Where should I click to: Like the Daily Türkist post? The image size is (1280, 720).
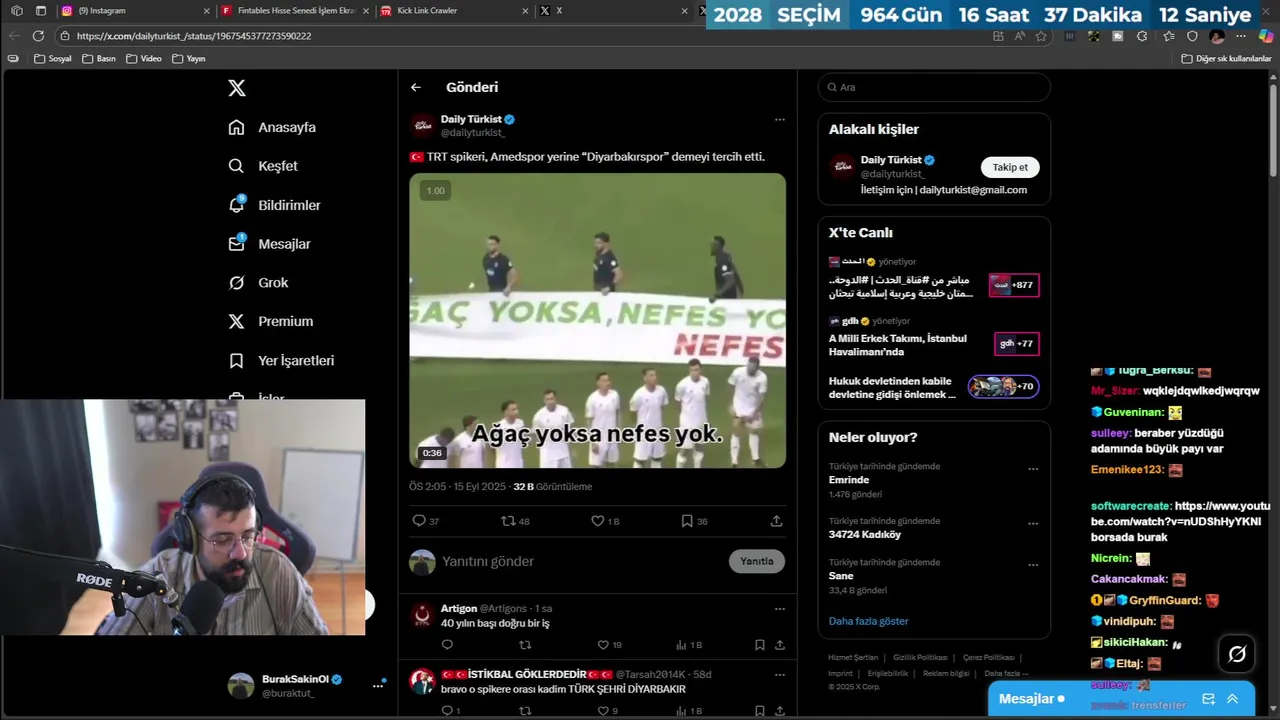point(605,521)
